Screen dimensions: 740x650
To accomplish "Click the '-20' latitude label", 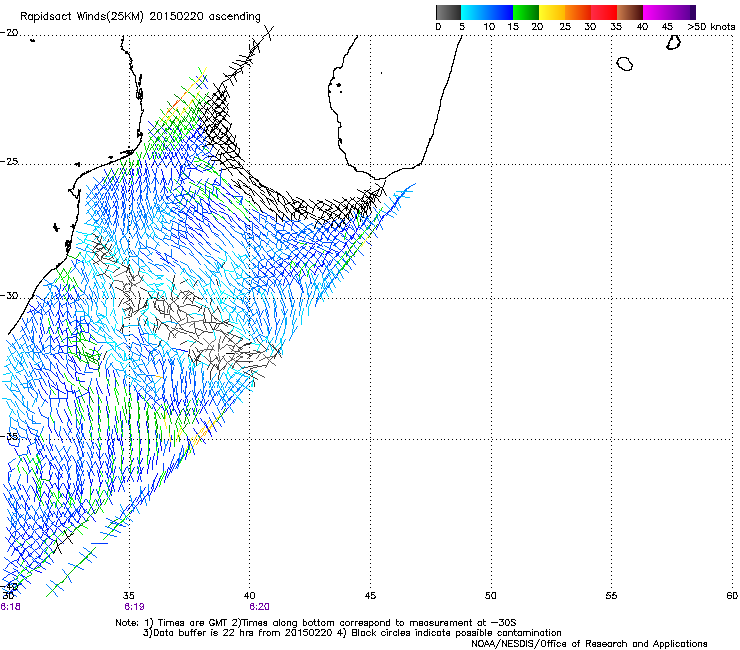I will coord(9,33).
